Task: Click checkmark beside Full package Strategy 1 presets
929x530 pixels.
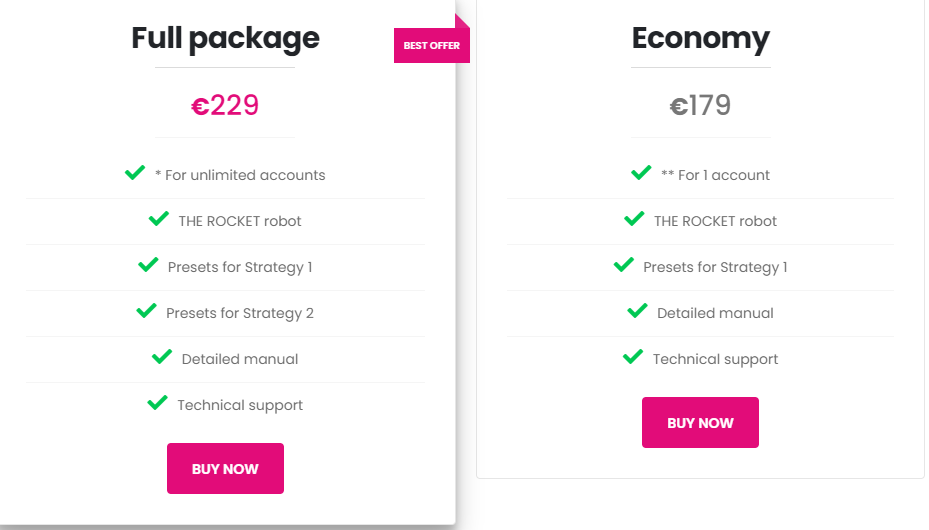Action: click(148, 265)
